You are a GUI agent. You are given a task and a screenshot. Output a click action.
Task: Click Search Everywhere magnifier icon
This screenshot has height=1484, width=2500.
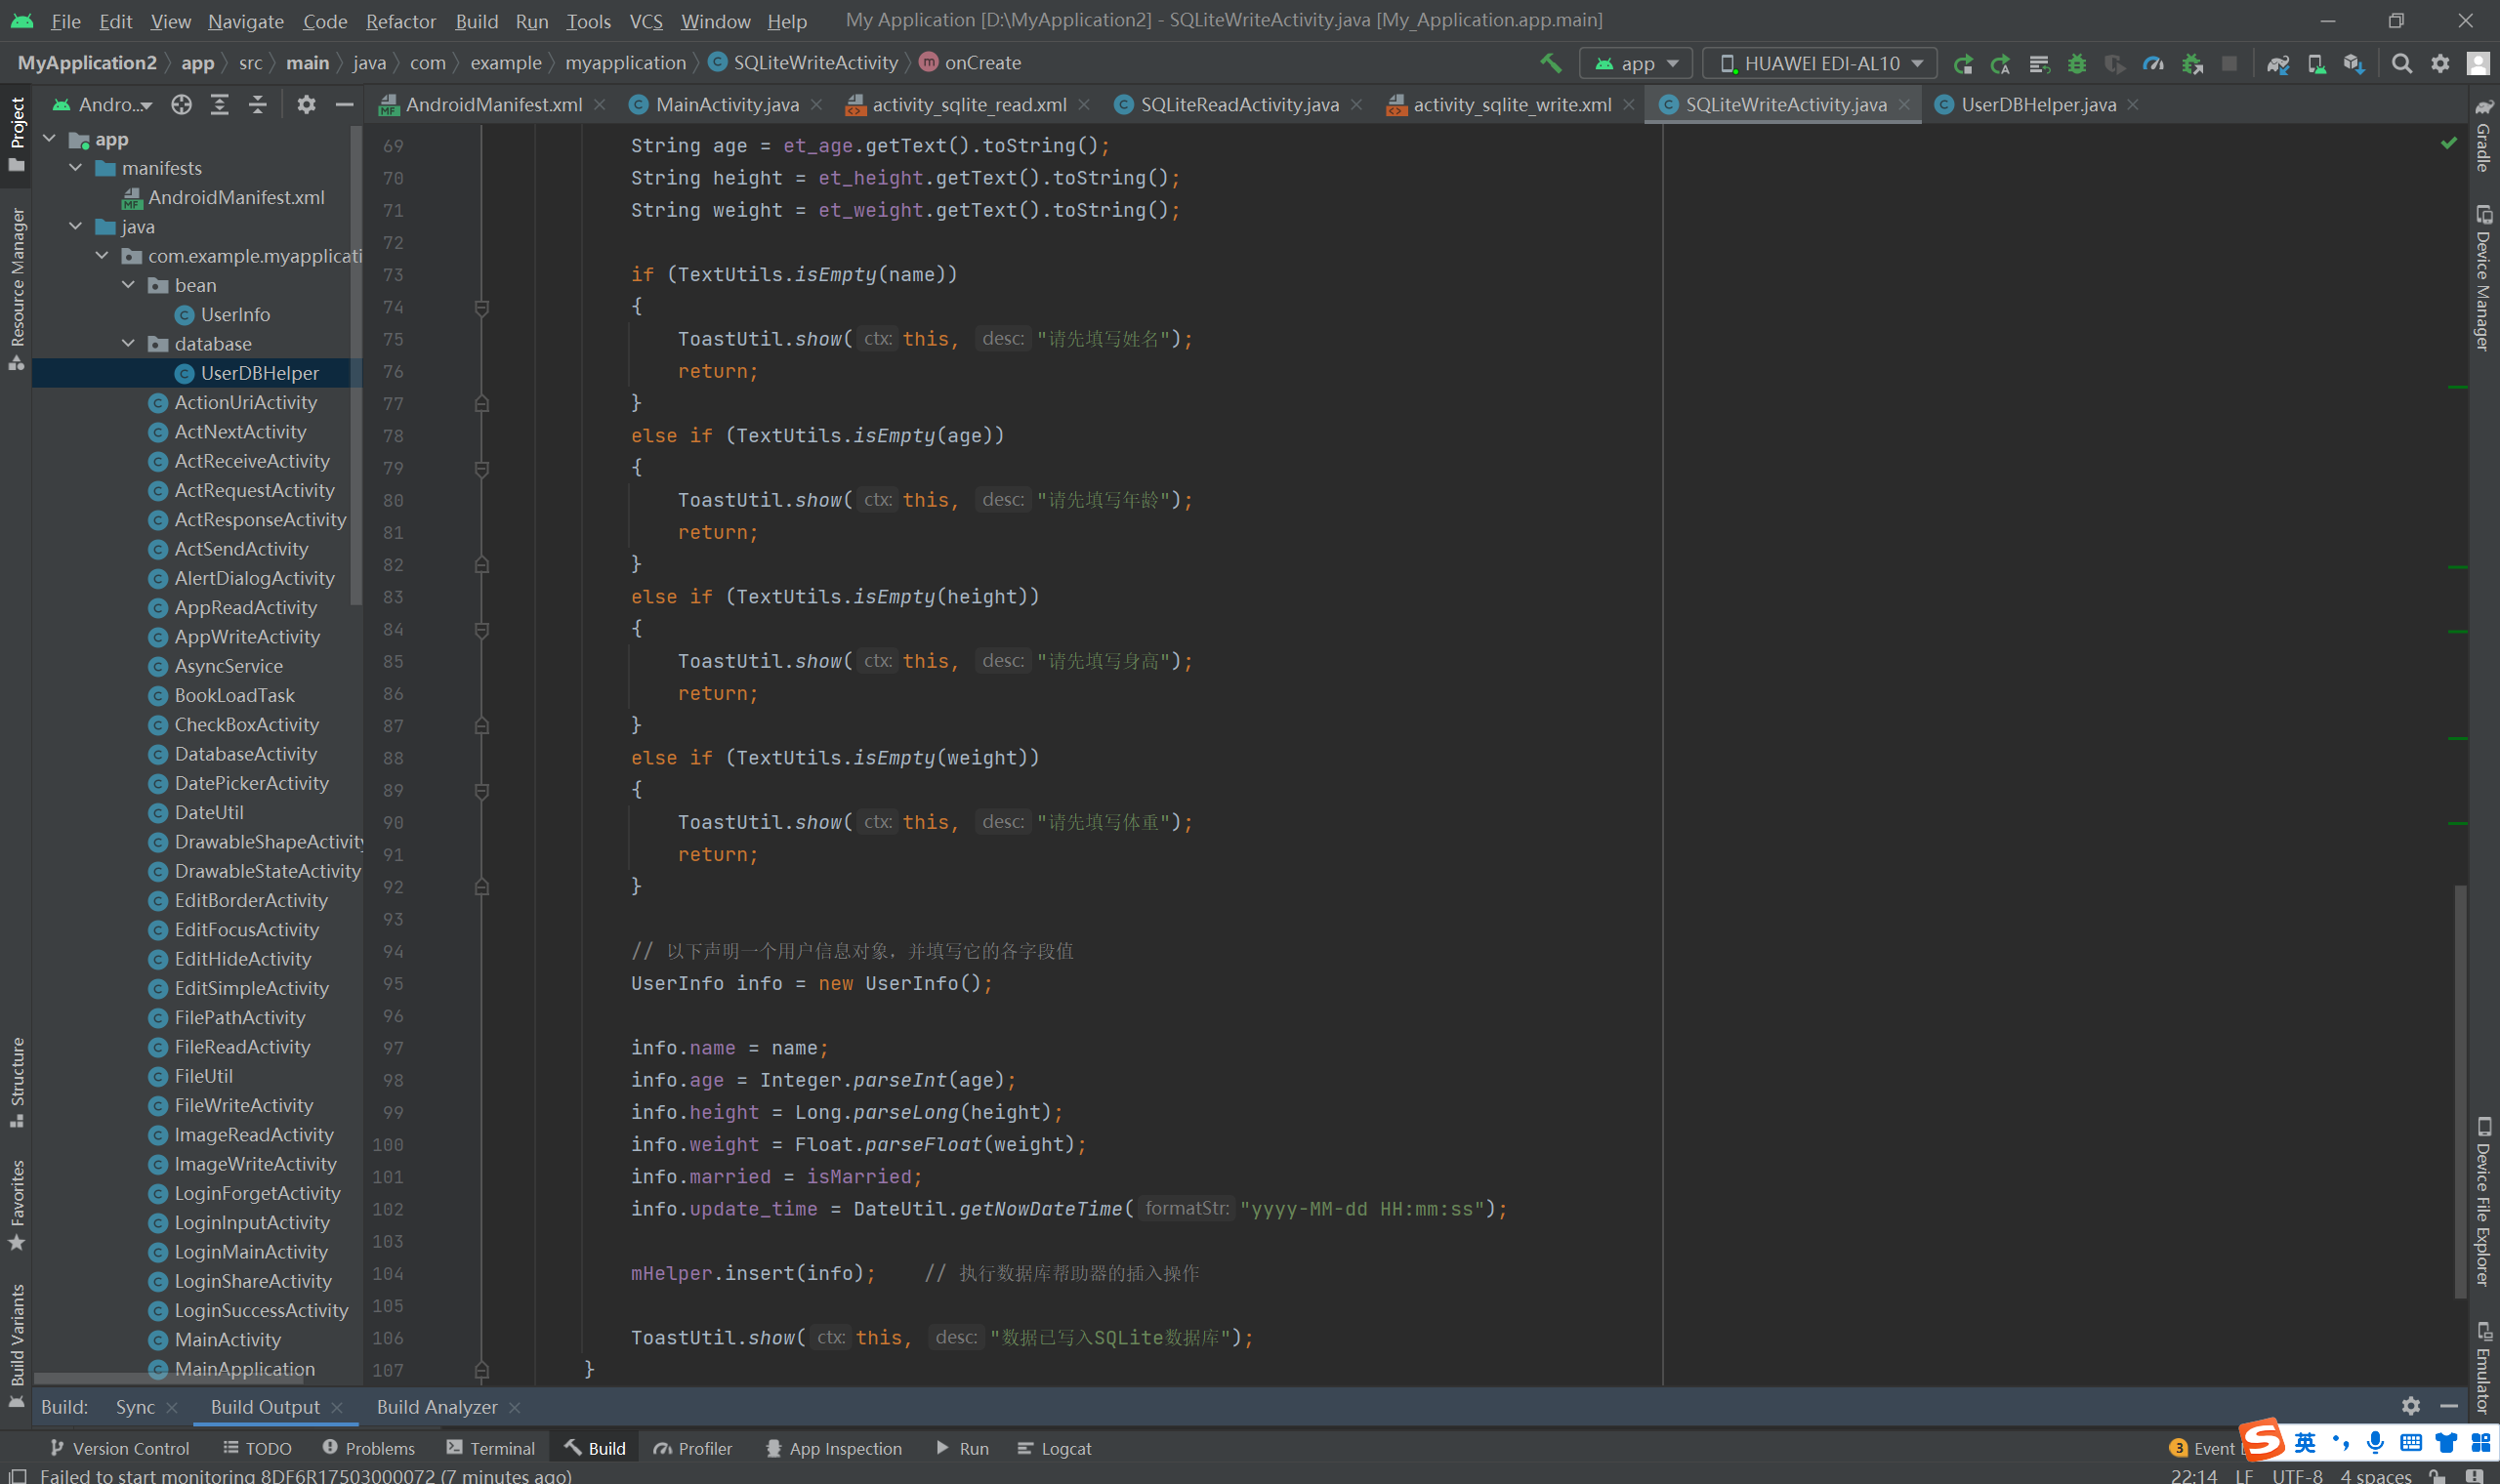click(x=2401, y=63)
